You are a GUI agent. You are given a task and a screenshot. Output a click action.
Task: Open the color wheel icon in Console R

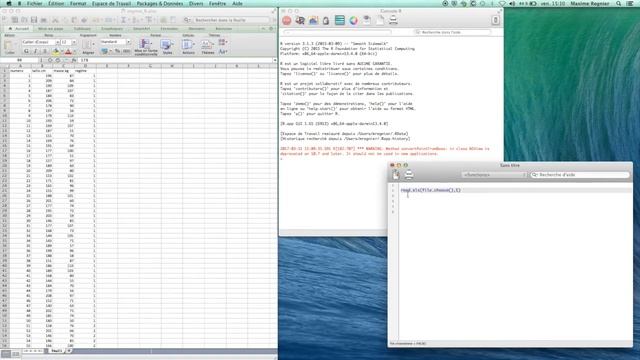pos(353,20)
